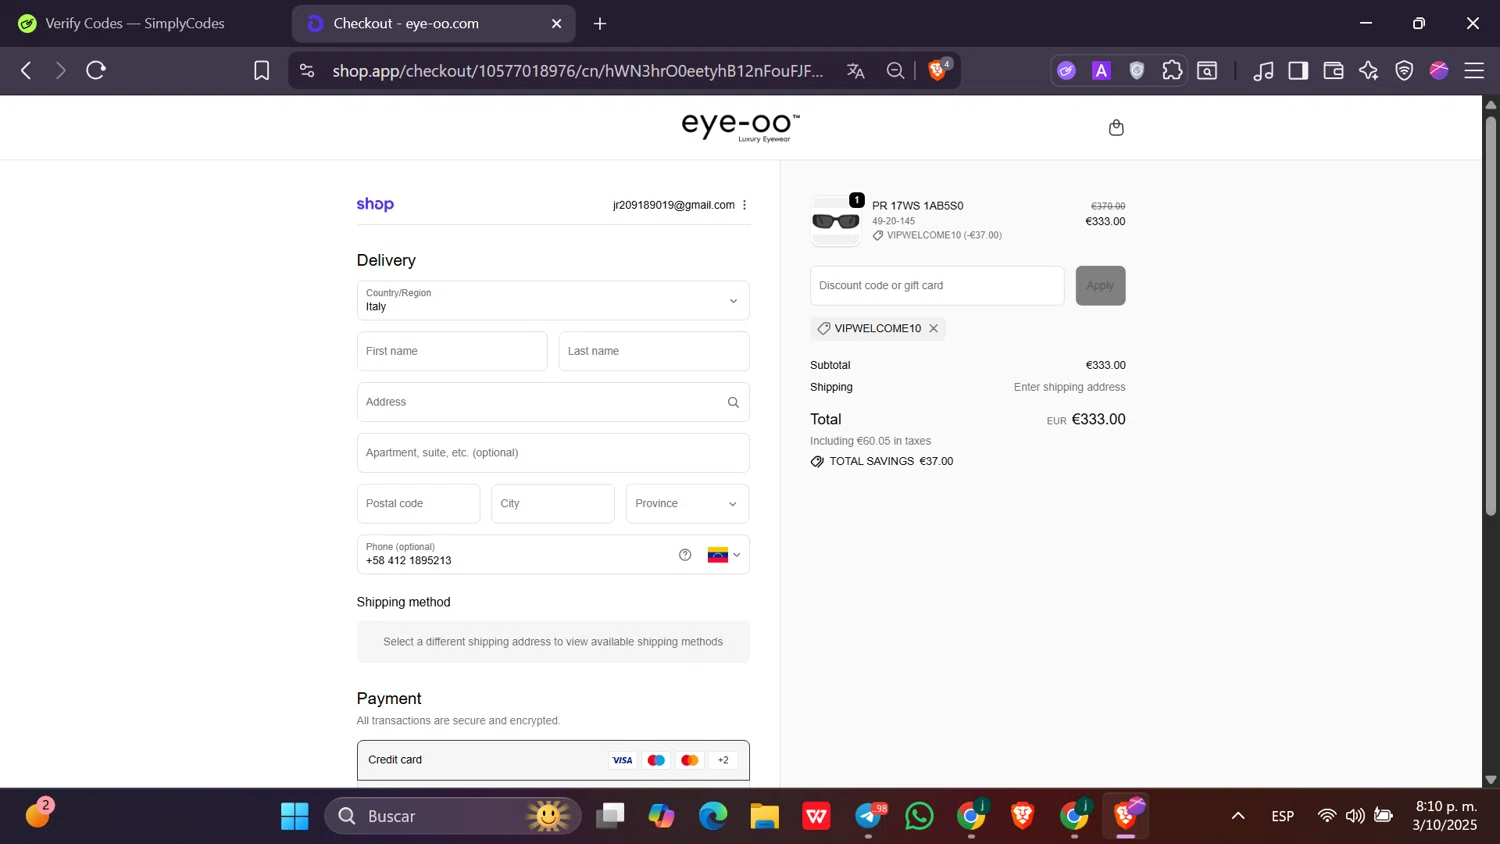Open Brave Wallet icon

point(1333,70)
